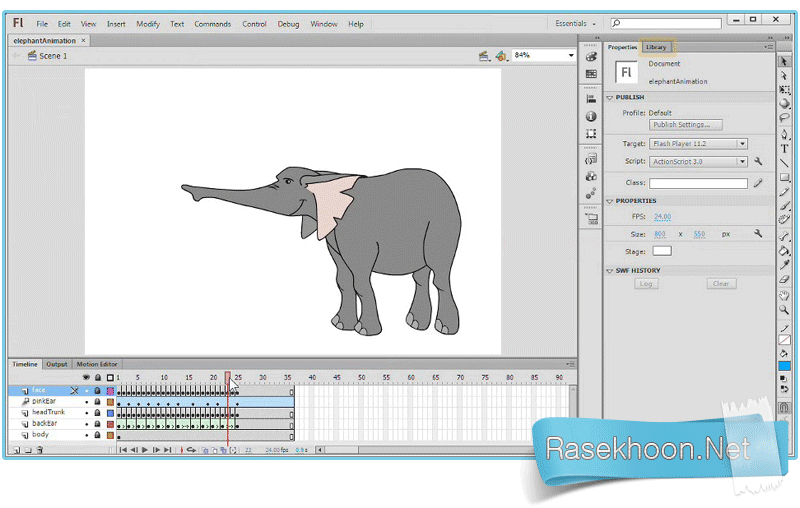Click the stage size wrench icon
Image resolution: width=800 pixels, height=508 pixels.
(758, 233)
